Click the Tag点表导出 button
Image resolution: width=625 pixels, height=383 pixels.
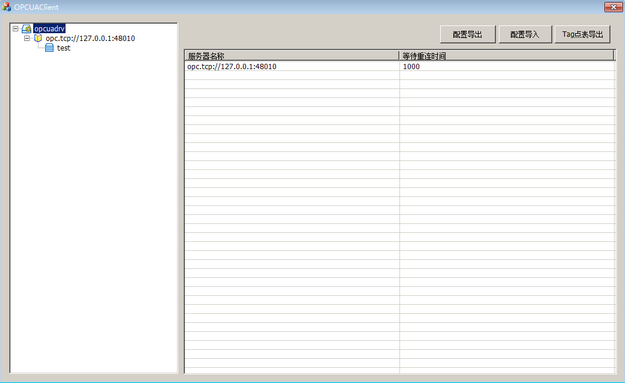tap(582, 34)
